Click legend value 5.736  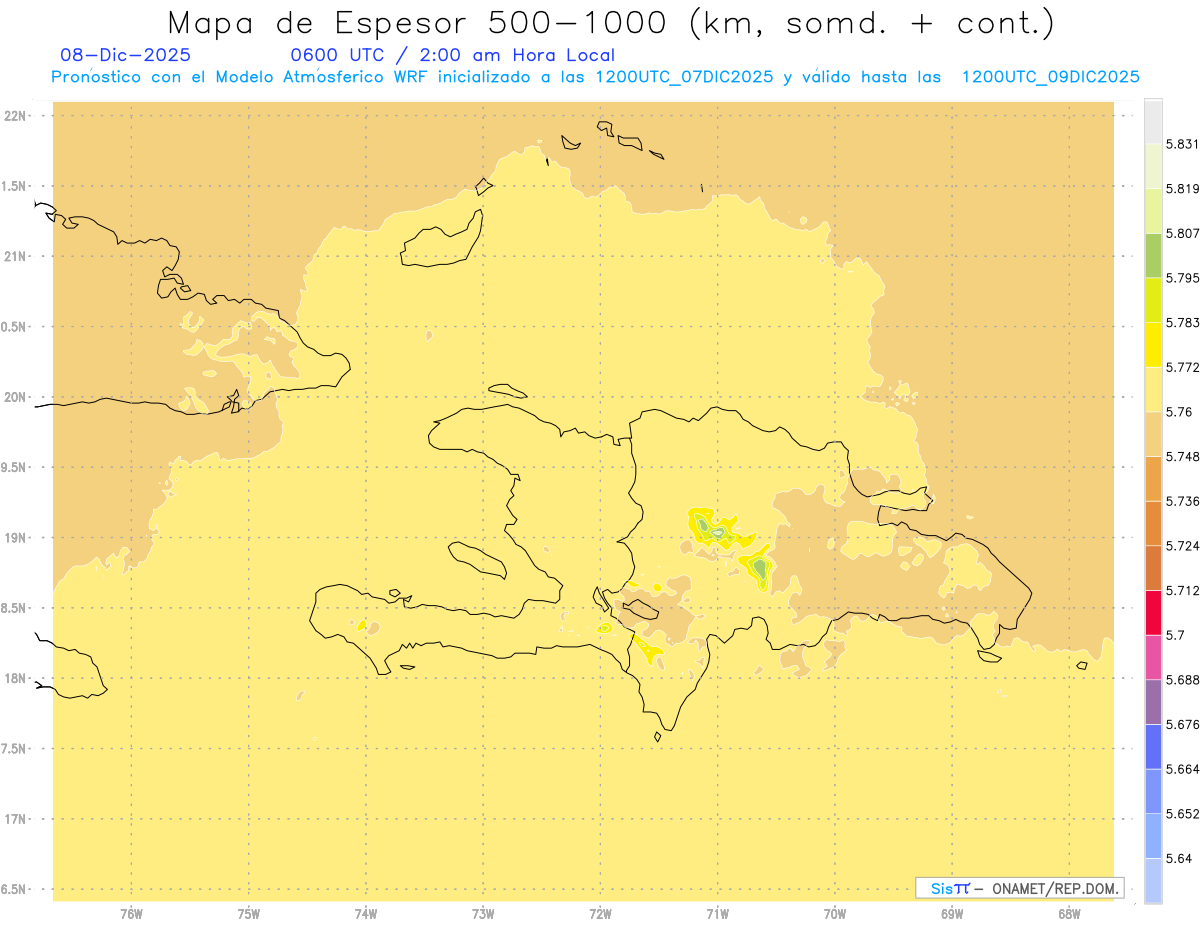coord(1183,501)
